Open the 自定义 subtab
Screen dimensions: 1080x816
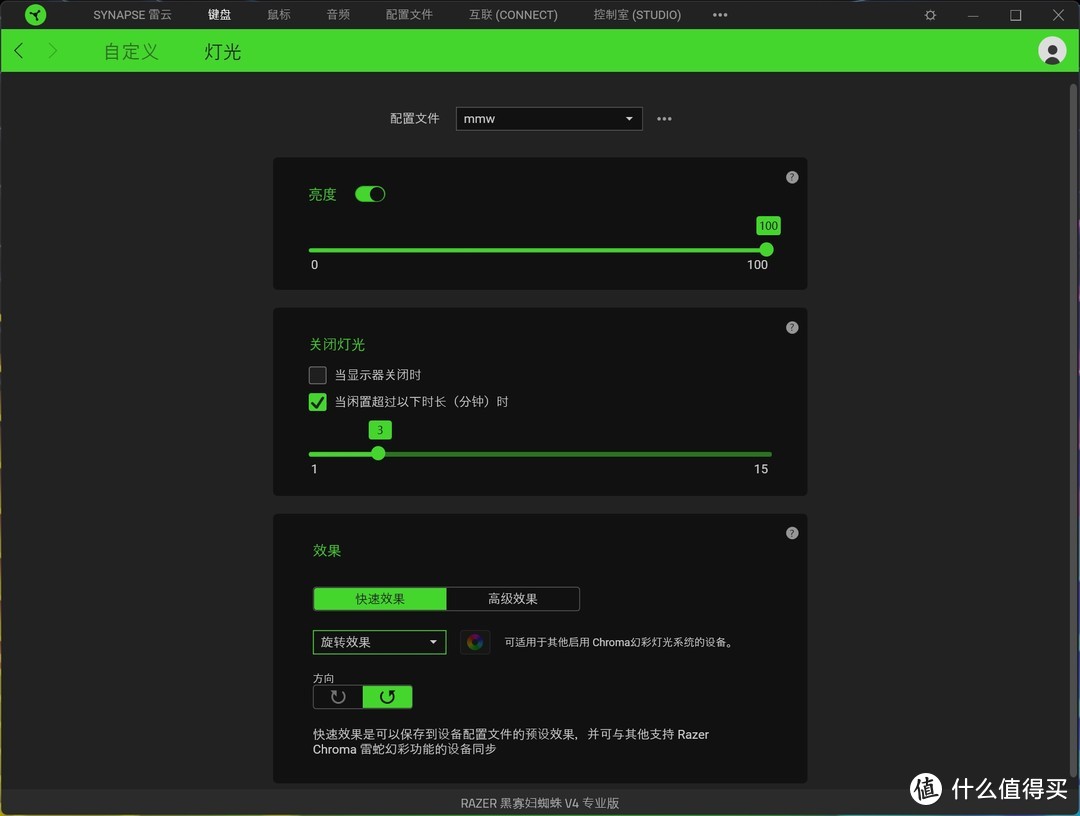[131, 52]
